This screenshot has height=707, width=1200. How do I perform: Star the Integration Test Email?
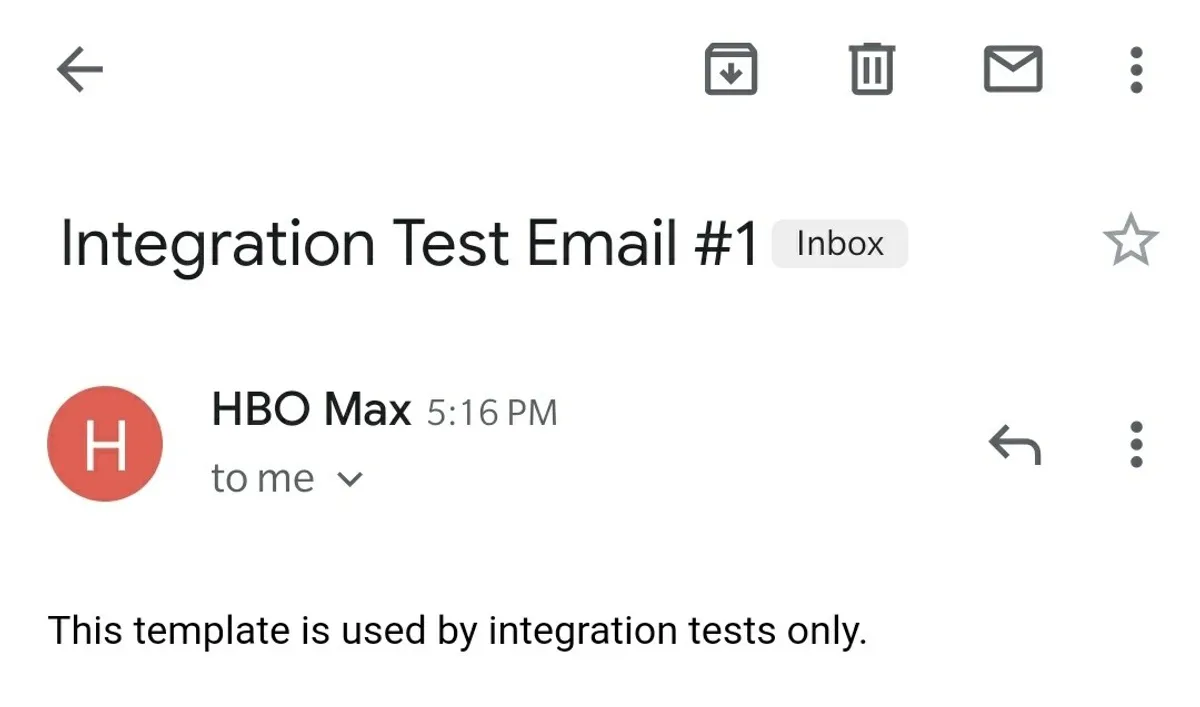point(1130,241)
